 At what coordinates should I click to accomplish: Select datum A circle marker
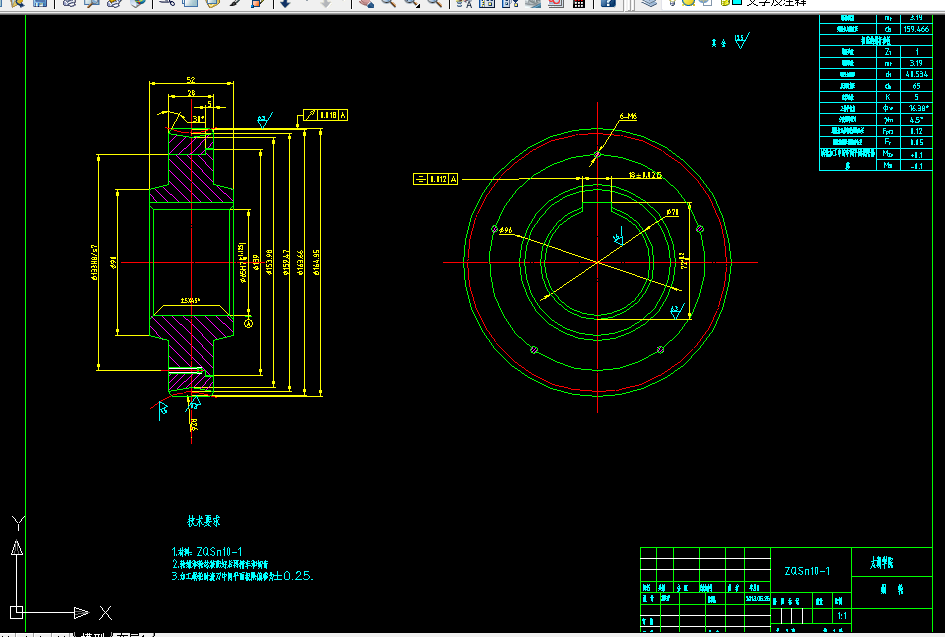pos(248,324)
